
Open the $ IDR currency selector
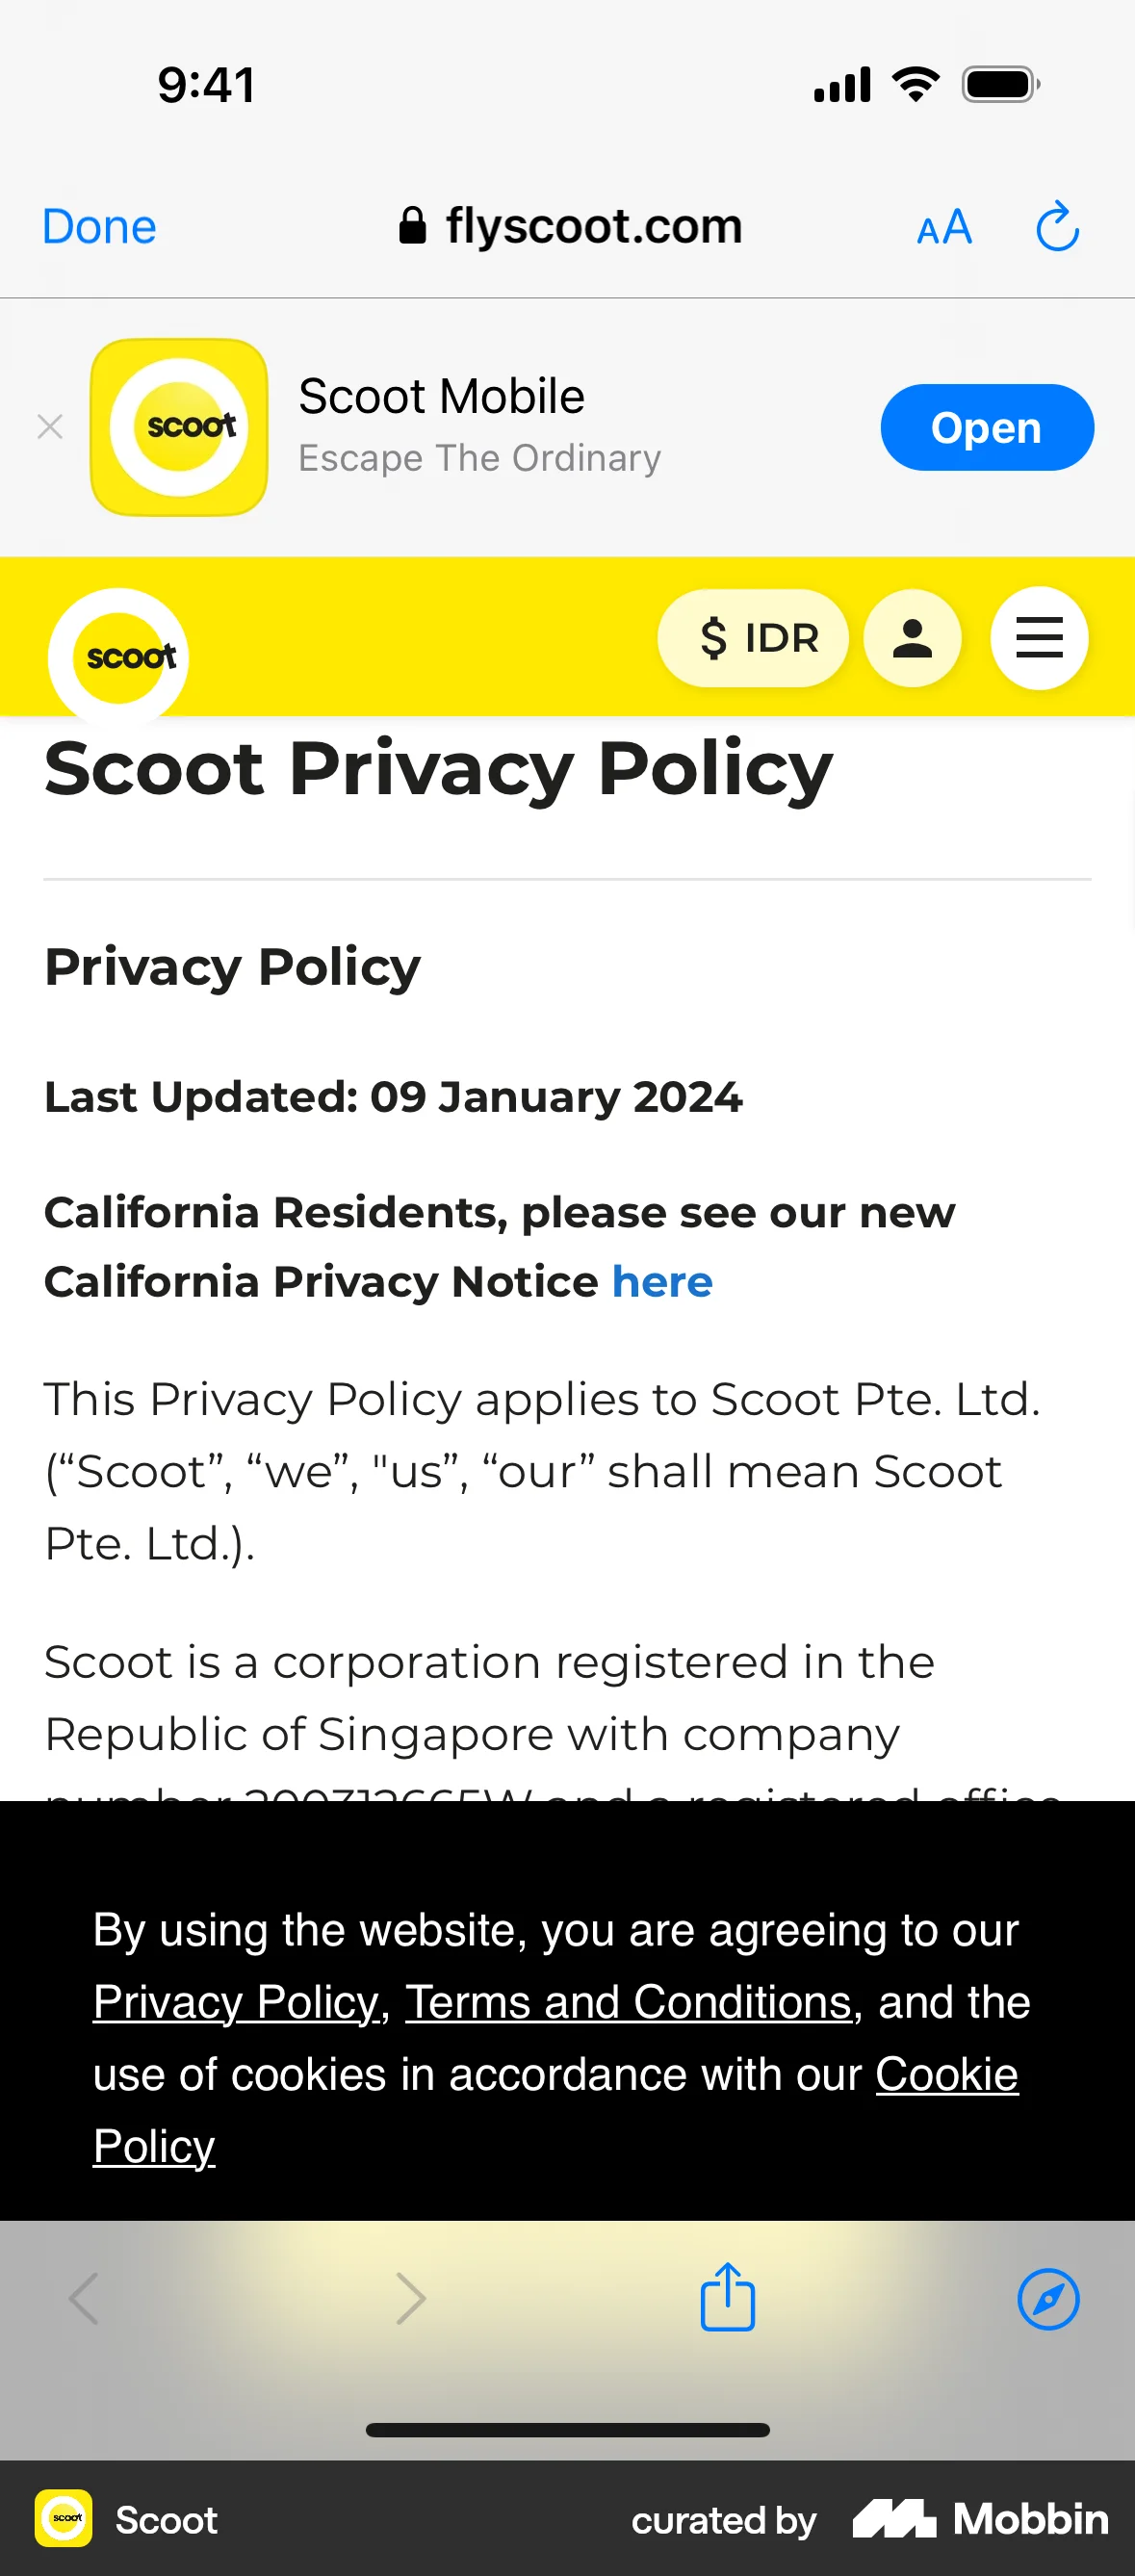point(753,638)
